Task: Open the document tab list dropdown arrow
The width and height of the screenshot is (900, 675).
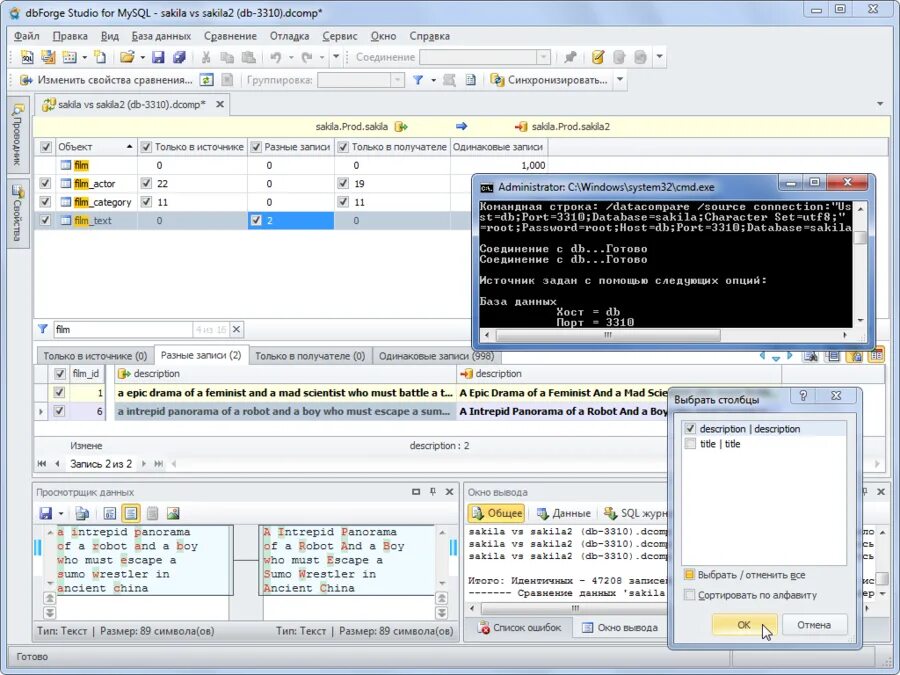Action: [880, 104]
